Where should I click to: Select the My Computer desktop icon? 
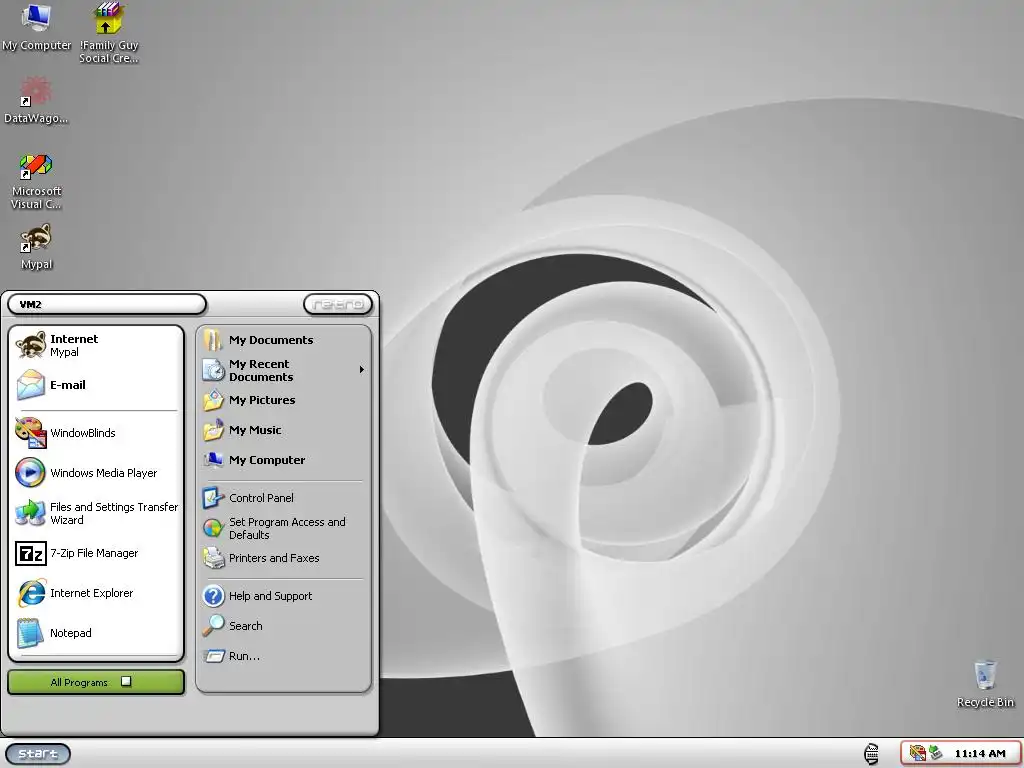[x=37, y=27]
